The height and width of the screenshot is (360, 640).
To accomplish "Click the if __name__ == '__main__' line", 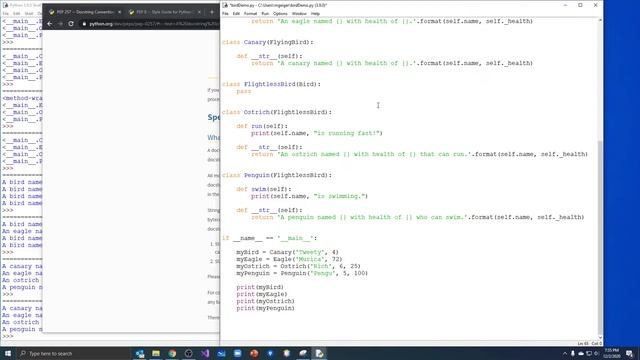I will 269,238.
